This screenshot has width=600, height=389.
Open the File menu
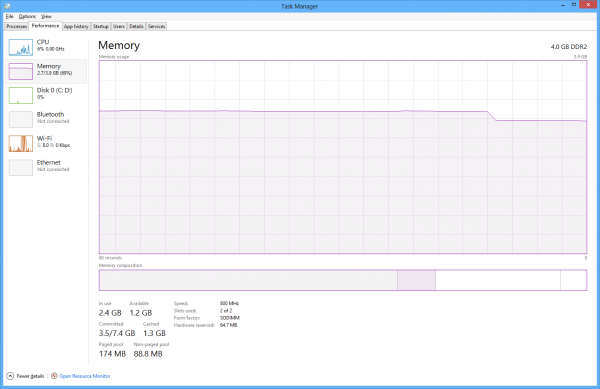click(10, 16)
